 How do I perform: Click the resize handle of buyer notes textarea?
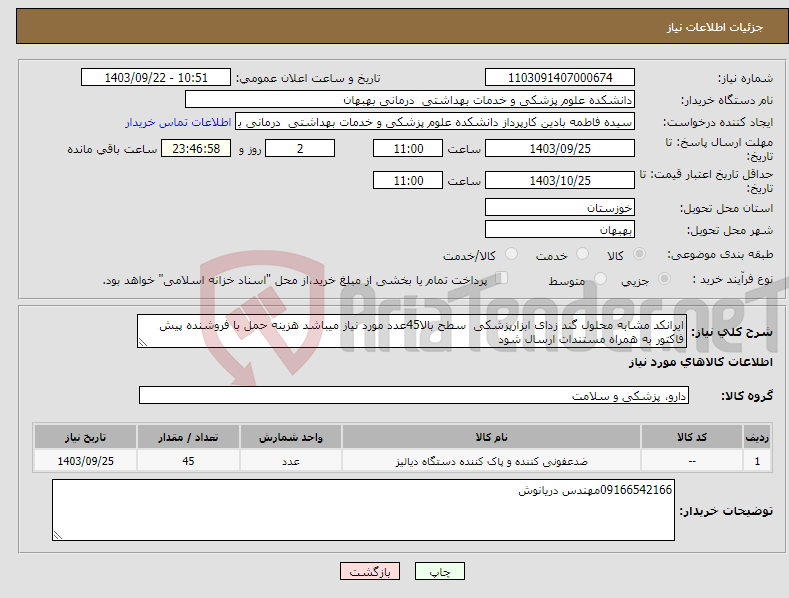pyautogui.click(x=58, y=535)
